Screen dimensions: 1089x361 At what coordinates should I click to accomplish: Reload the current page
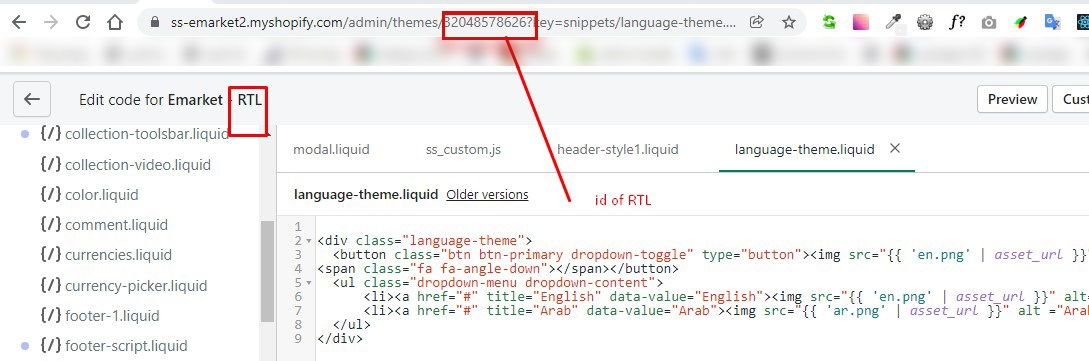83,22
